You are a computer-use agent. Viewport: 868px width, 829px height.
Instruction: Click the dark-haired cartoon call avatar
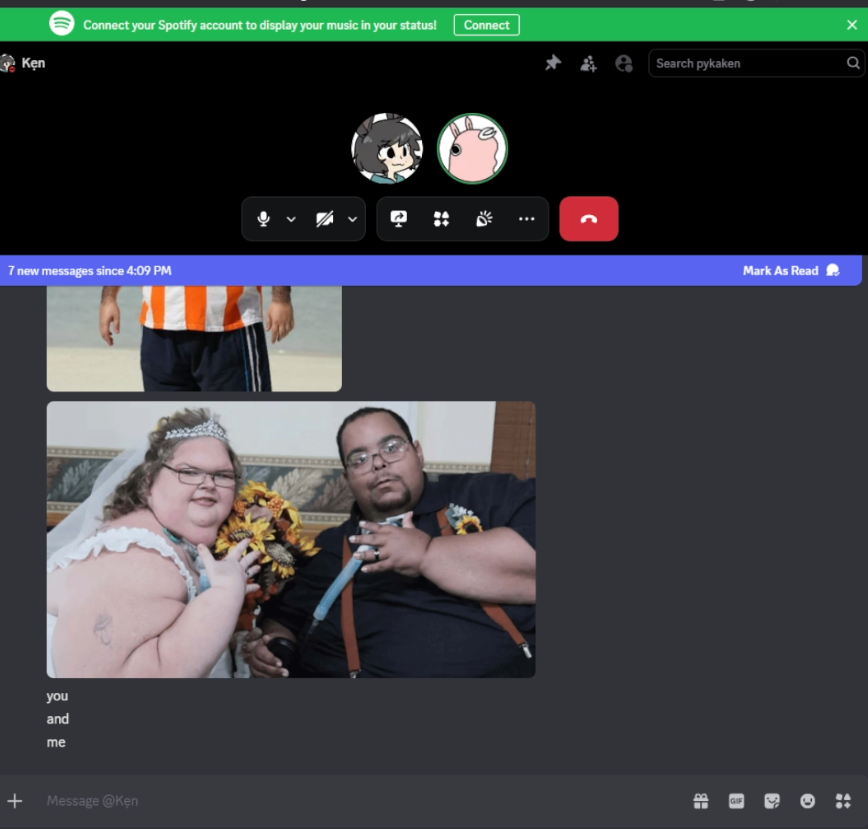pyautogui.click(x=387, y=148)
